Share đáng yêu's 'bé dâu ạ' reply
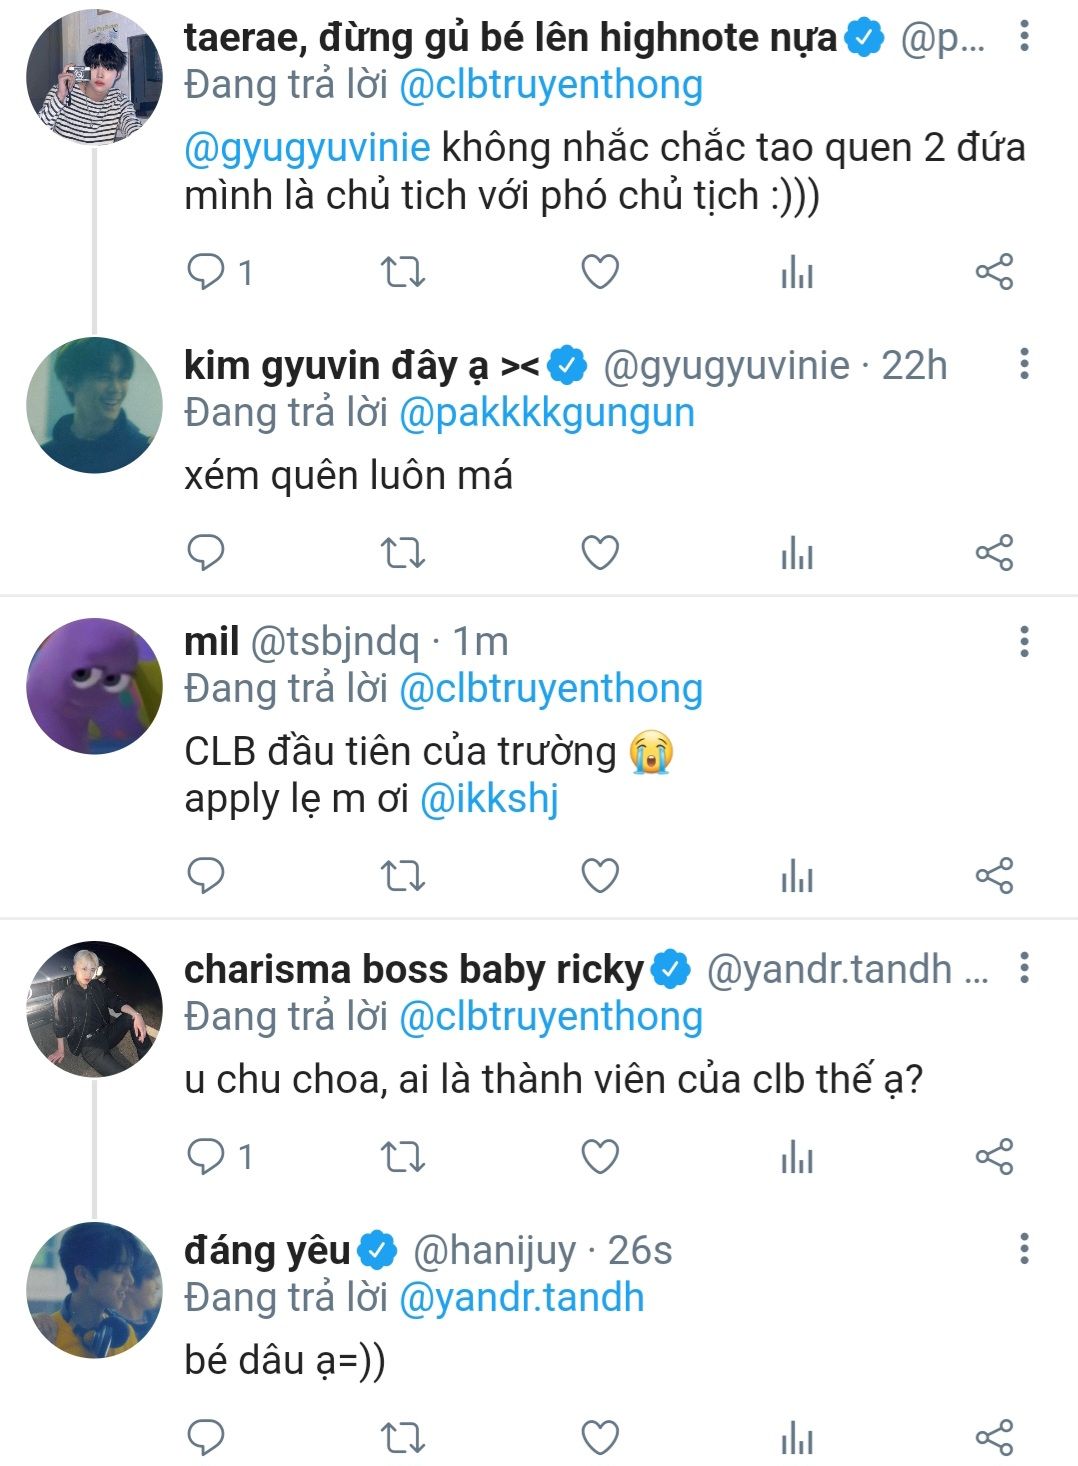This screenshot has height=1466, width=1078. pos(994,1438)
